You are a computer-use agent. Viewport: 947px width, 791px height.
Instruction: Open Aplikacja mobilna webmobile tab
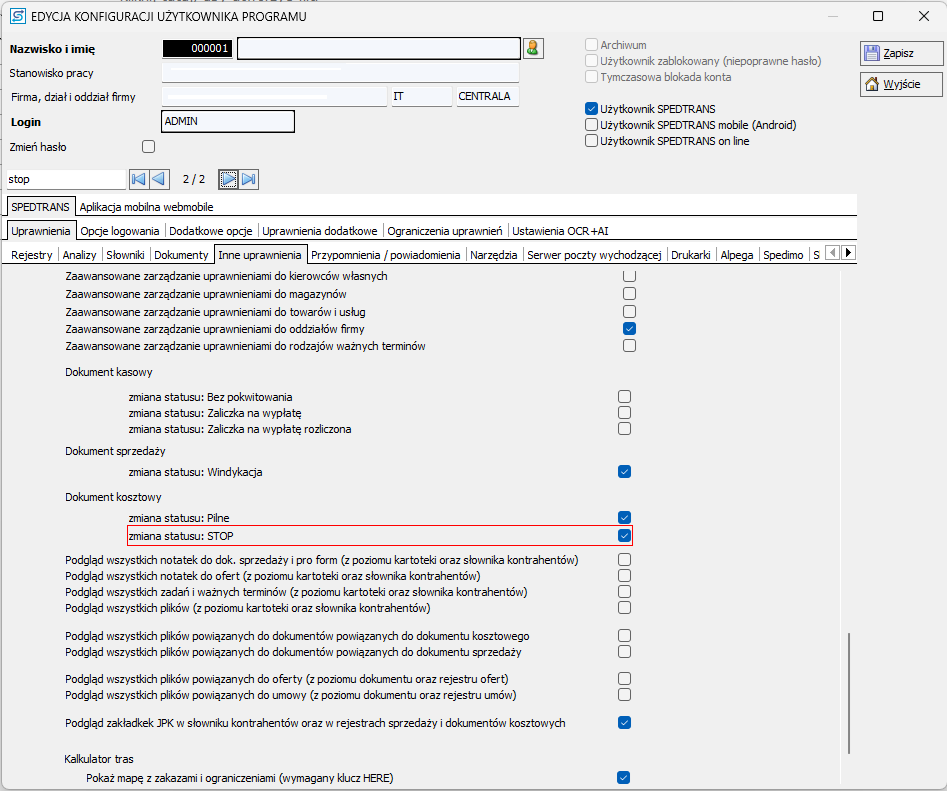click(x=146, y=207)
